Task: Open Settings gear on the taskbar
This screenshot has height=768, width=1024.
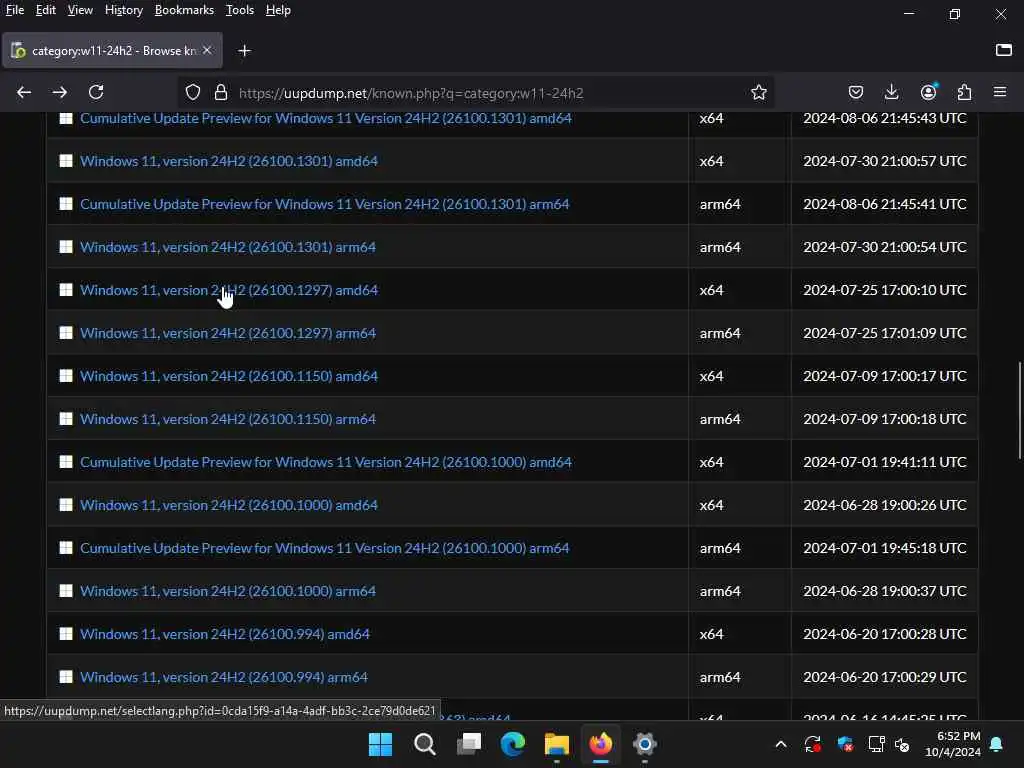Action: 645,744
